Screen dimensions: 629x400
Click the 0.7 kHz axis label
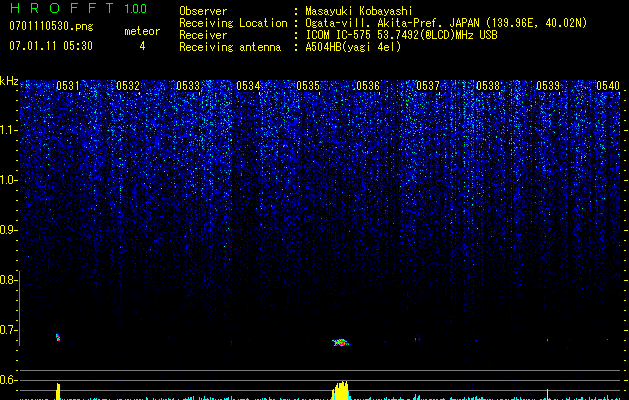click(x=8, y=330)
